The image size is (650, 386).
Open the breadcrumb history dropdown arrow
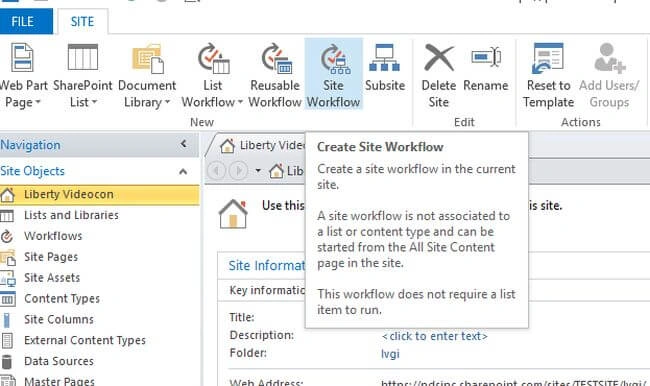click(x=258, y=170)
